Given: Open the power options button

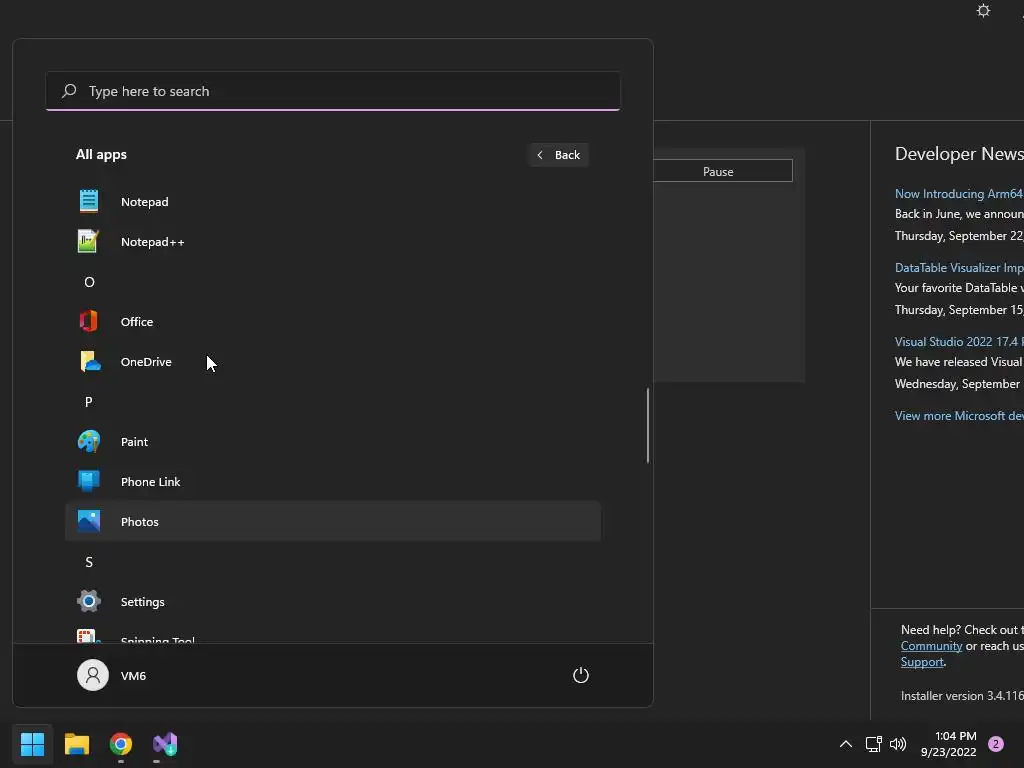Looking at the screenshot, I should click(x=581, y=675).
